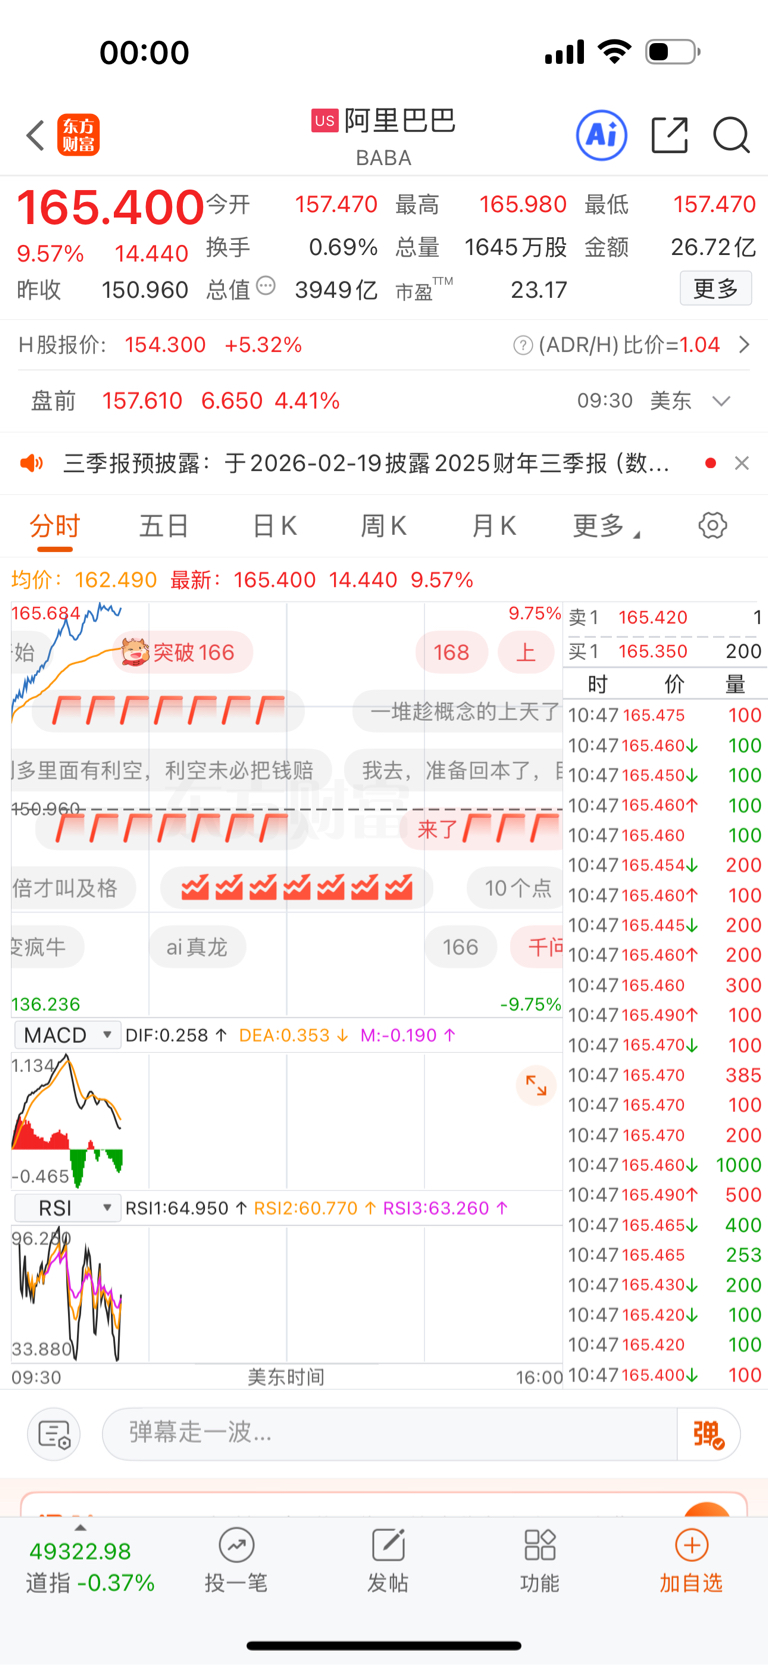Screen dimensions: 768x1665
Task: Tap the 一堆趁概念的上天了 danmaku
Action: 458,712
